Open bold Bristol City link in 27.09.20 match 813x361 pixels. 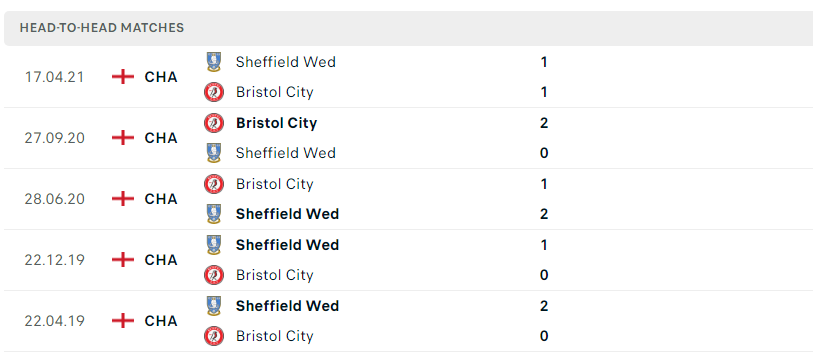pyautogui.click(x=276, y=123)
